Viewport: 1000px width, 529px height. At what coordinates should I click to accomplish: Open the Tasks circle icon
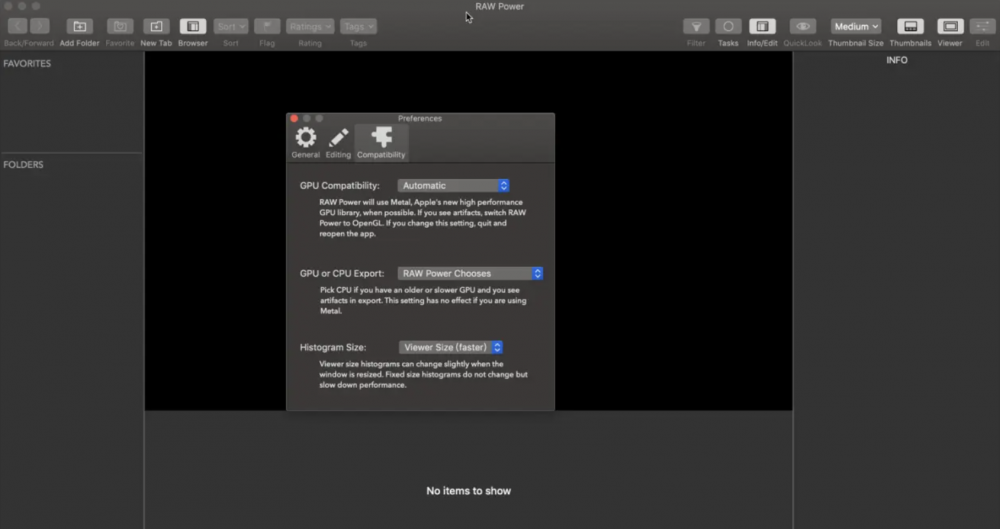(728, 26)
